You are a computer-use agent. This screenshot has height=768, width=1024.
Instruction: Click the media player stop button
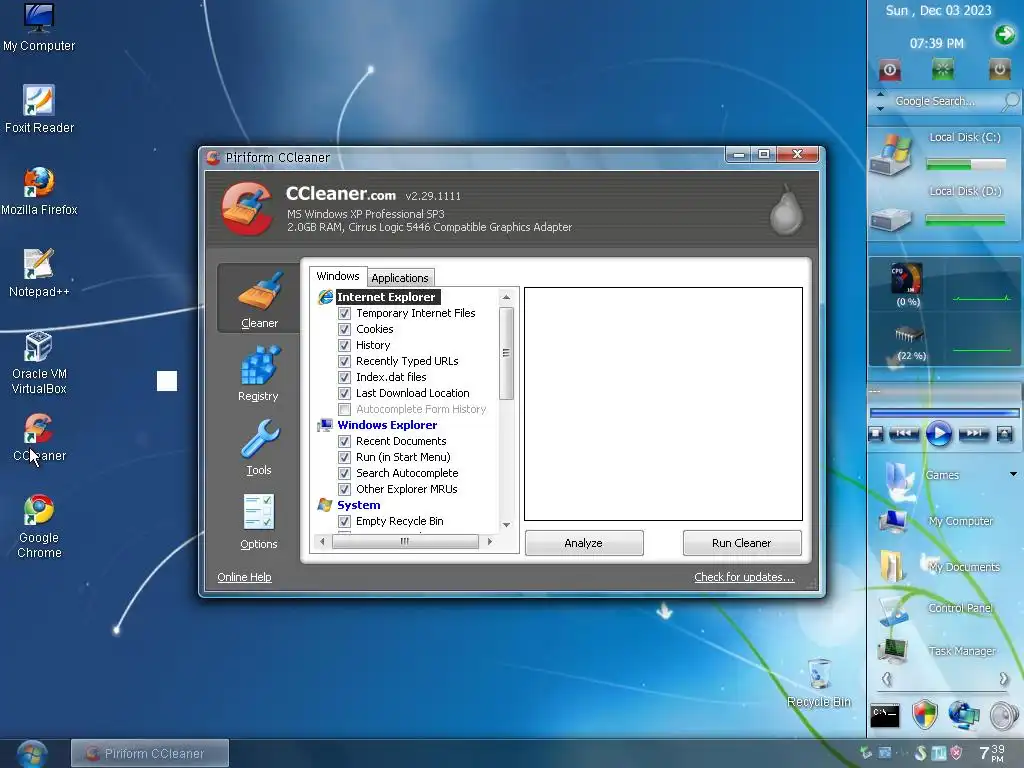[876, 433]
